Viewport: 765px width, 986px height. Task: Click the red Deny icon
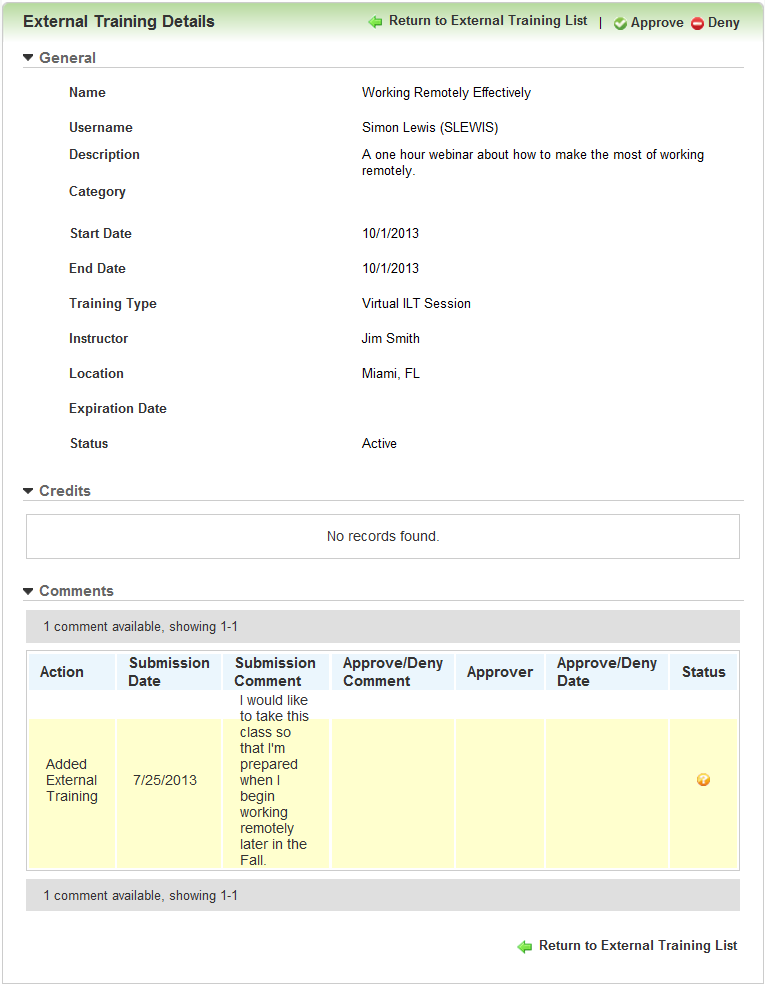point(697,23)
